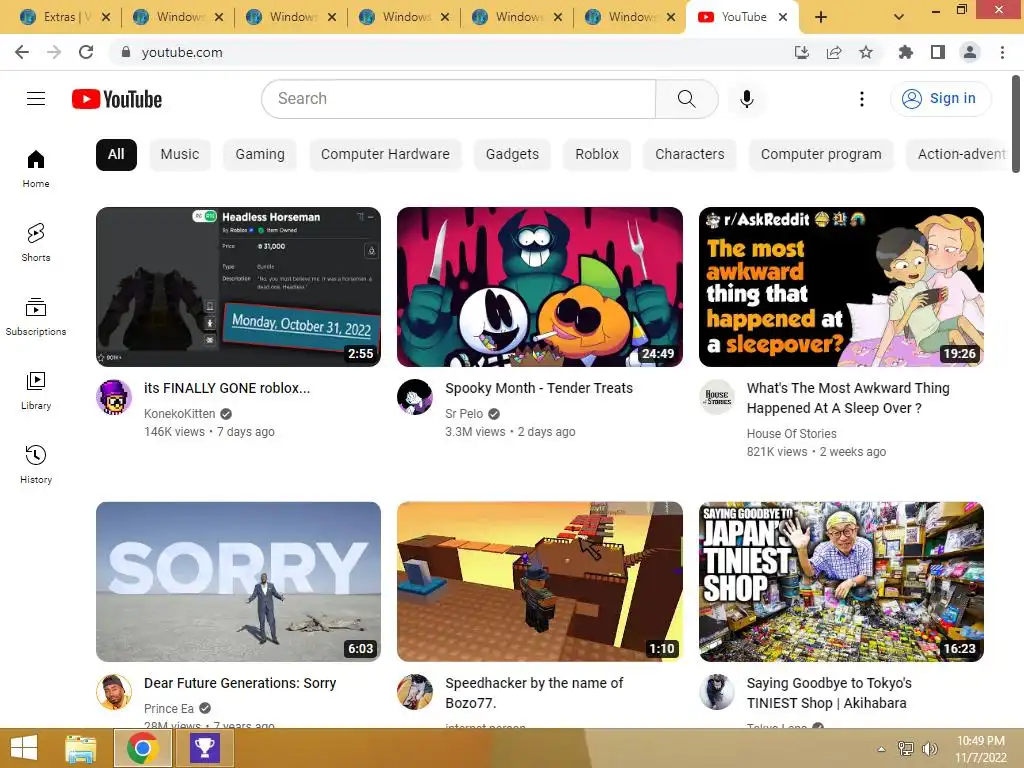Open 'Saying Goodbye to Tokyo's TINIEST Shop' title
The width and height of the screenshot is (1024, 768).
coord(829,693)
